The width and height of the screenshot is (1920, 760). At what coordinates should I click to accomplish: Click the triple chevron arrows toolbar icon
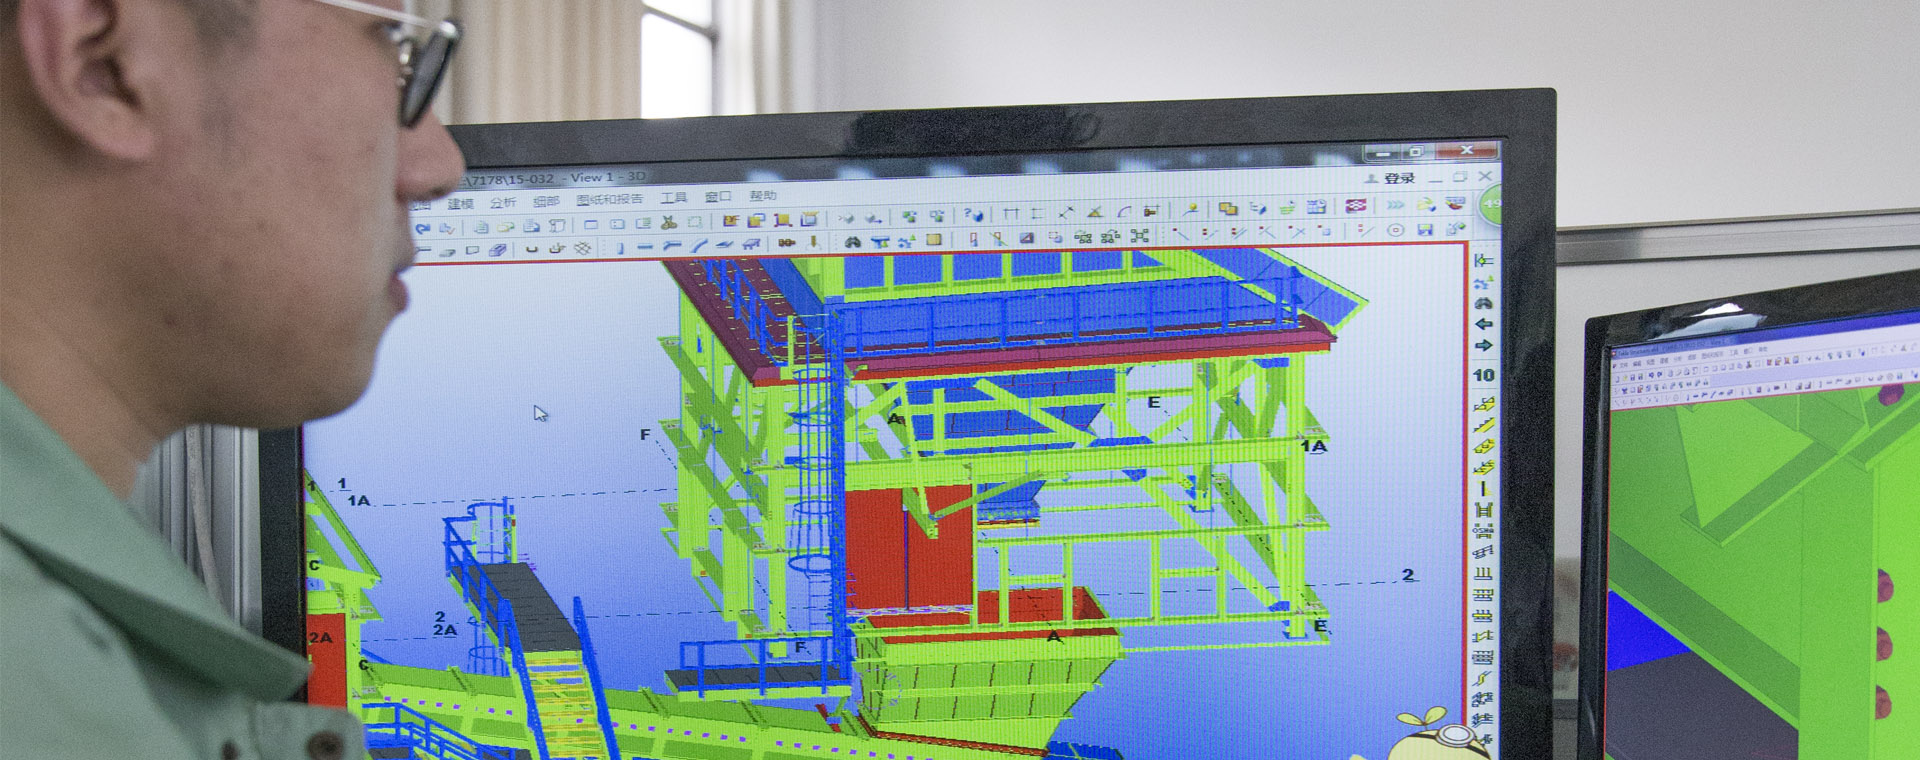1395,205
